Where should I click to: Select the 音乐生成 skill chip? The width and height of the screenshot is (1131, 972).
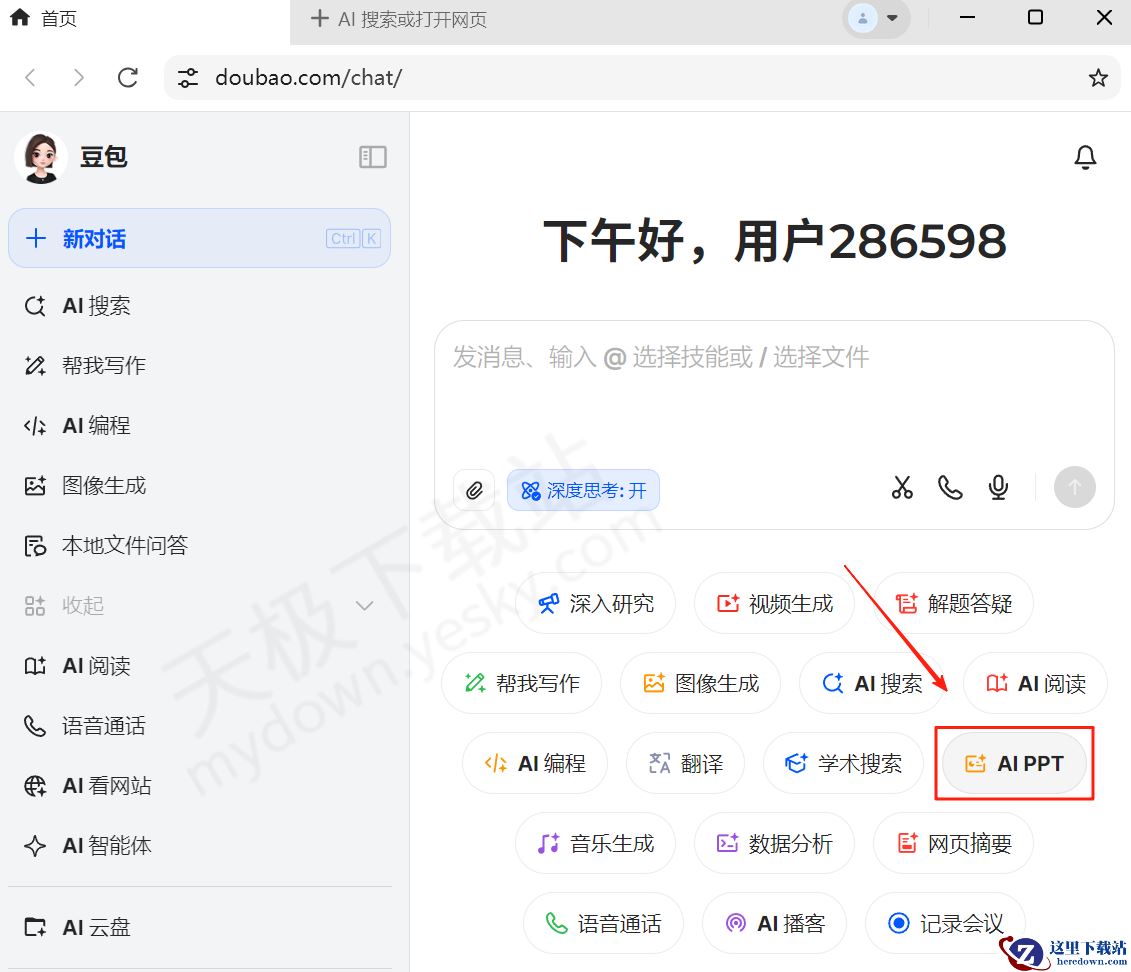(x=596, y=843)
